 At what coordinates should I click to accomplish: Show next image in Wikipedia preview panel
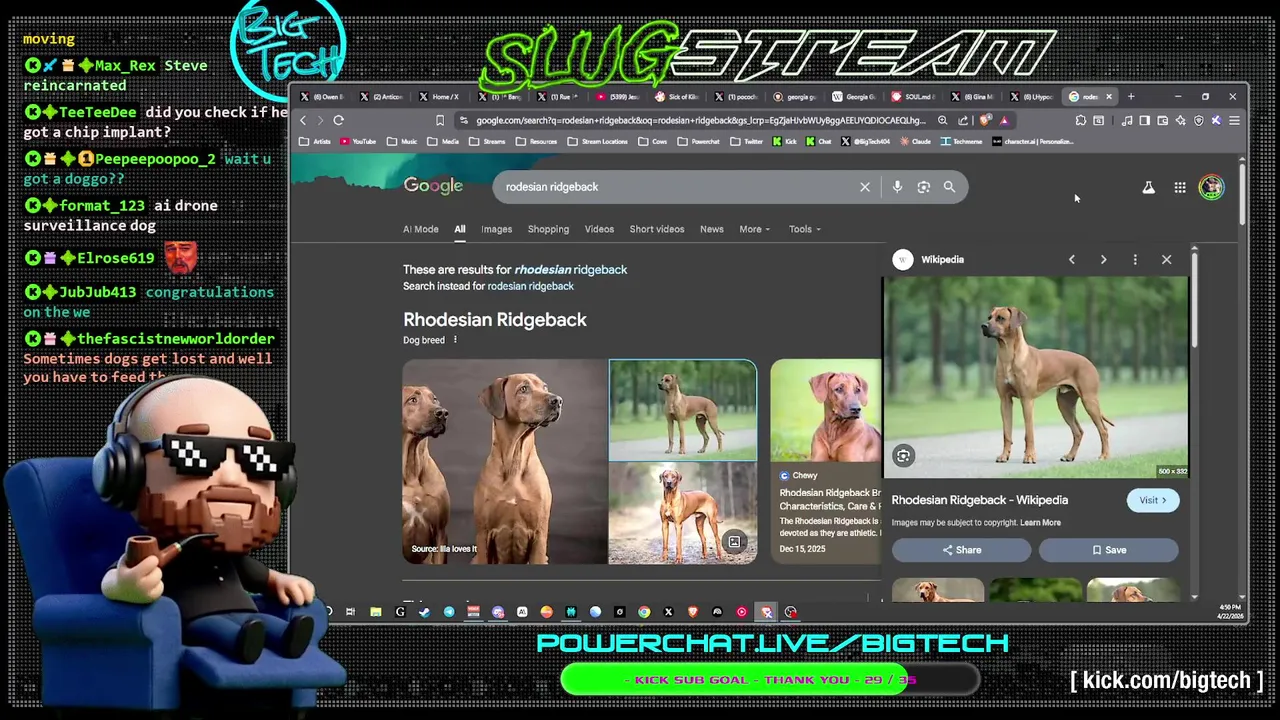1103,260
